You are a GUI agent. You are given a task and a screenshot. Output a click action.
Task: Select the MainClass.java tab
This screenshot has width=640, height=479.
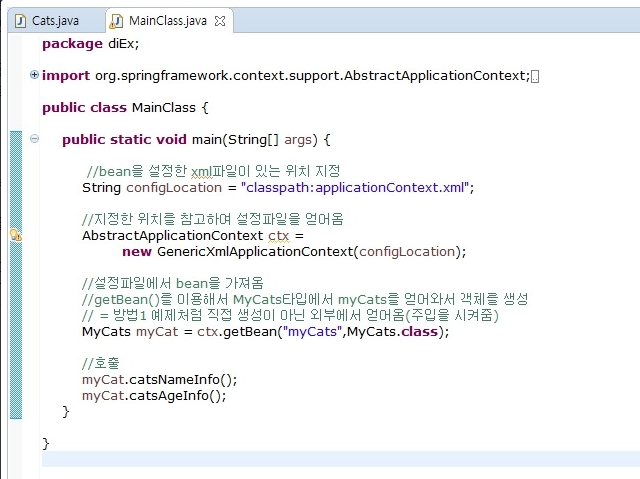[168, 21]
